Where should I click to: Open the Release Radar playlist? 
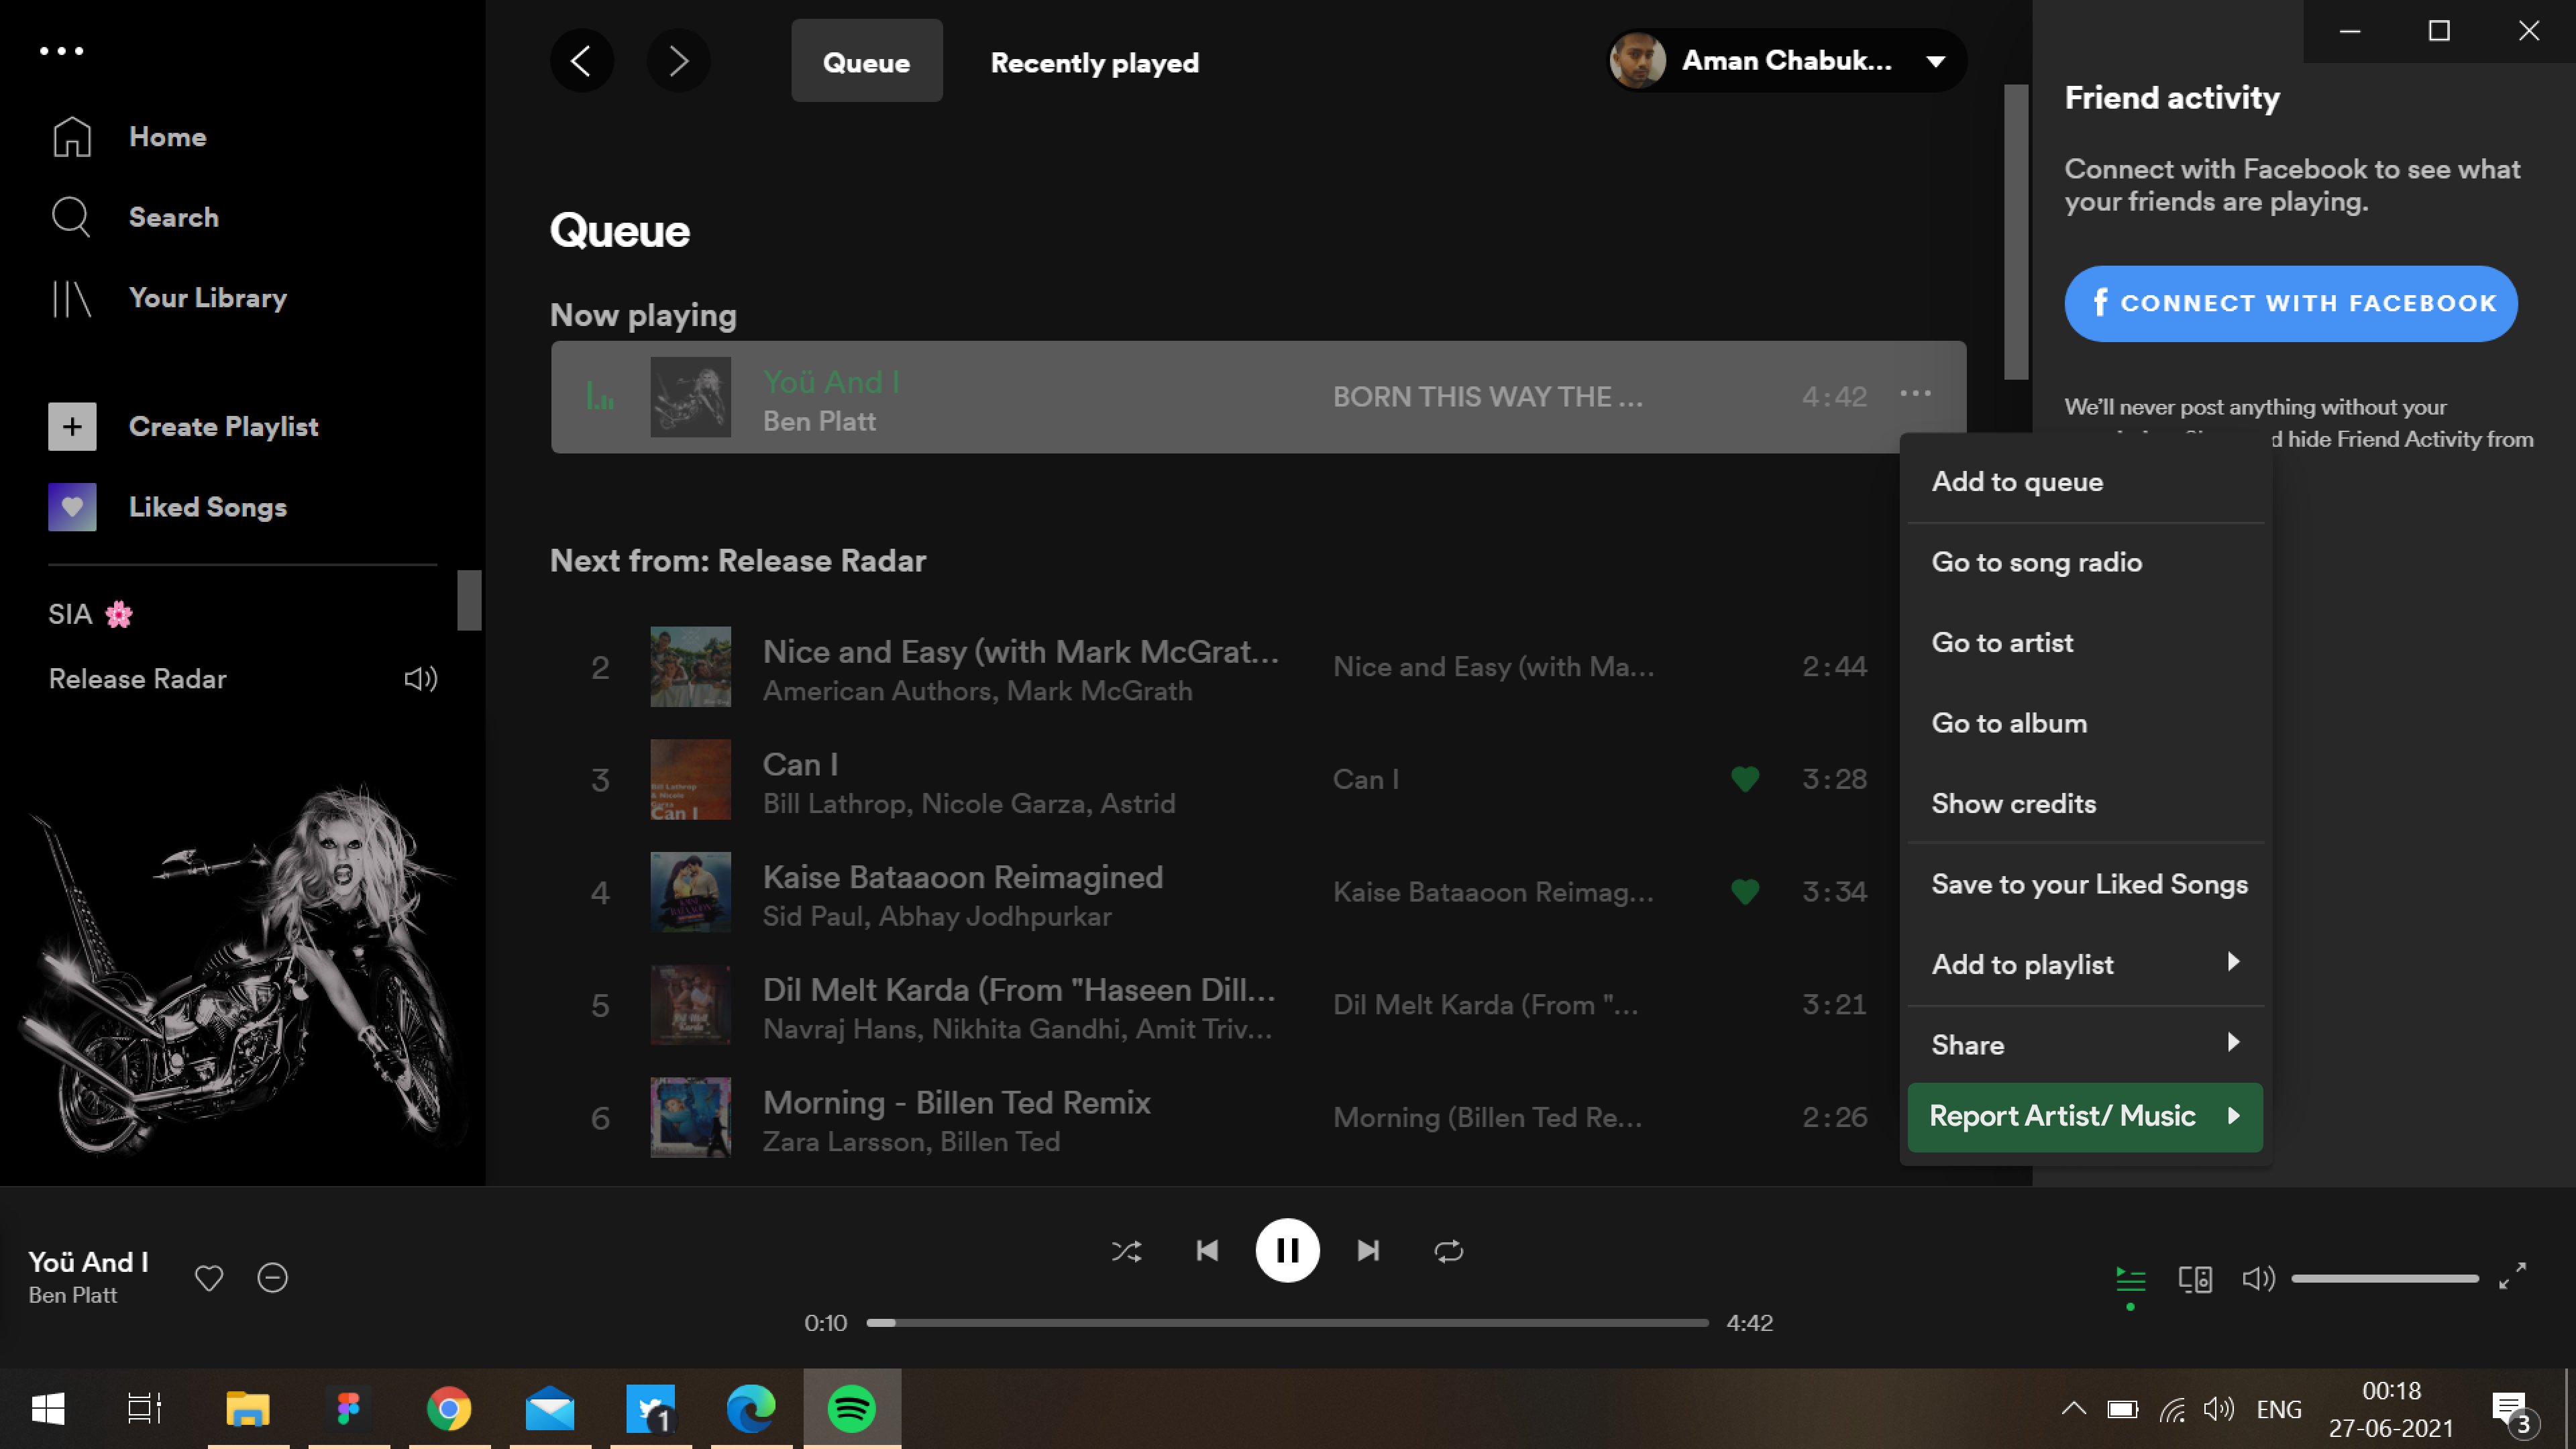point(137,680)
